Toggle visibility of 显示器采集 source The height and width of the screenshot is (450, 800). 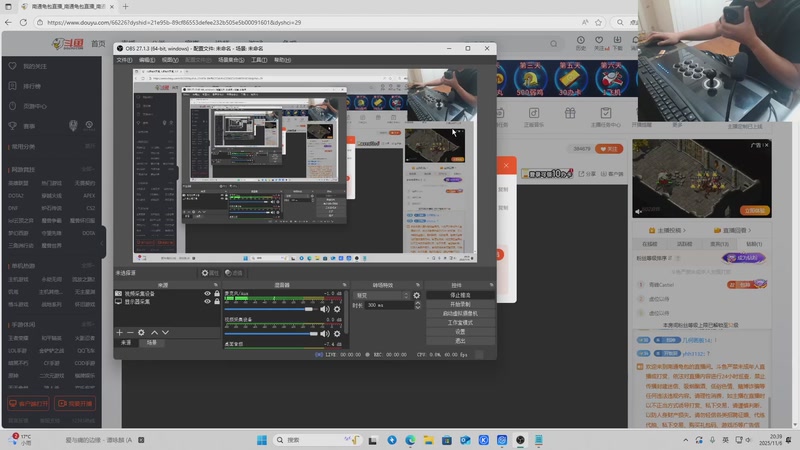(x=207, y=302)
